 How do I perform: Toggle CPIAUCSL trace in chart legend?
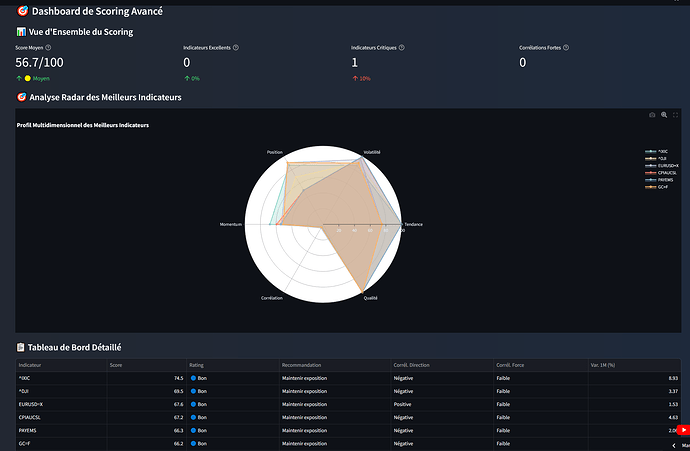point(666,172)
